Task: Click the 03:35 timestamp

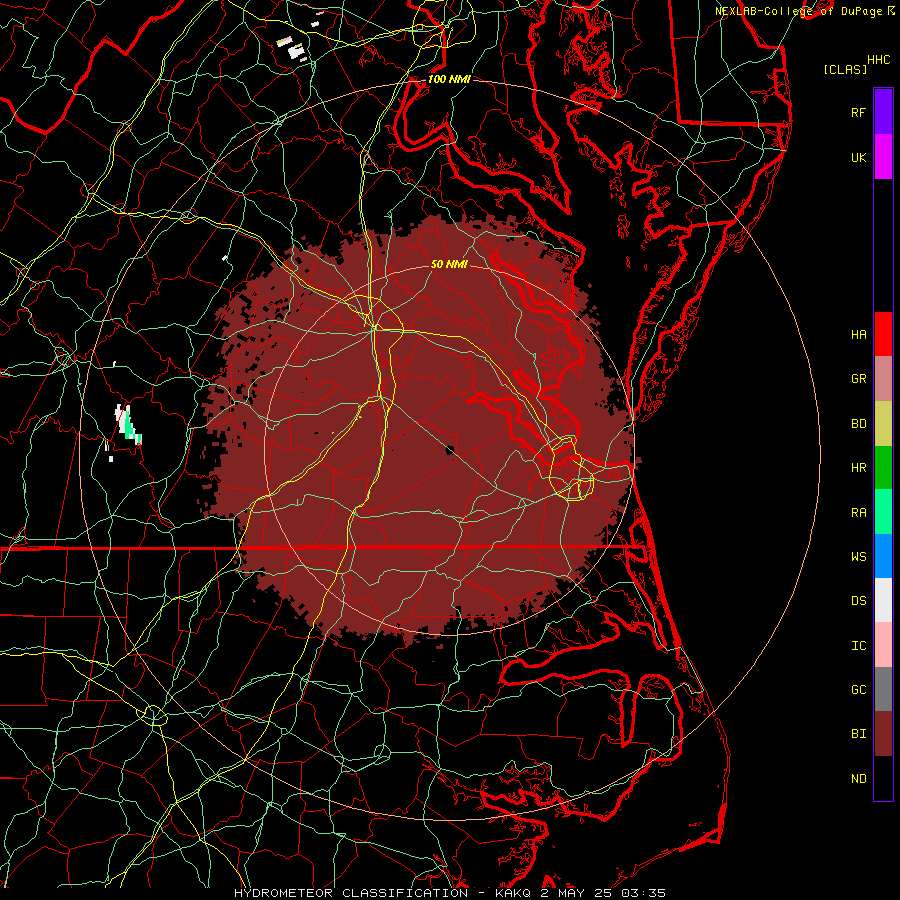Action: 645,893
